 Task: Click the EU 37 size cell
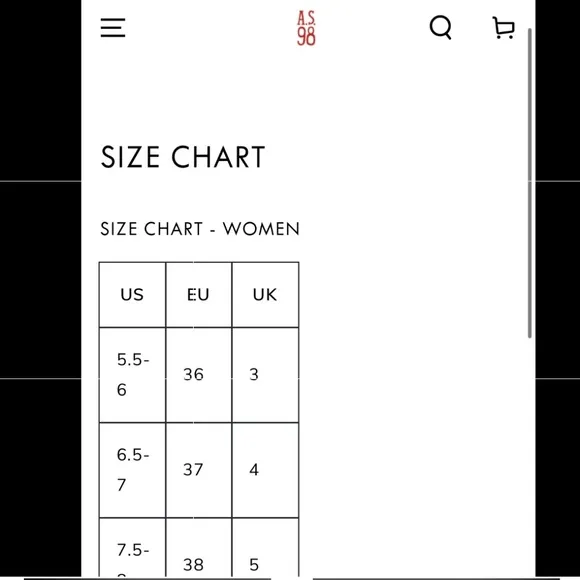pyautogui.click(x=199, y=470)
